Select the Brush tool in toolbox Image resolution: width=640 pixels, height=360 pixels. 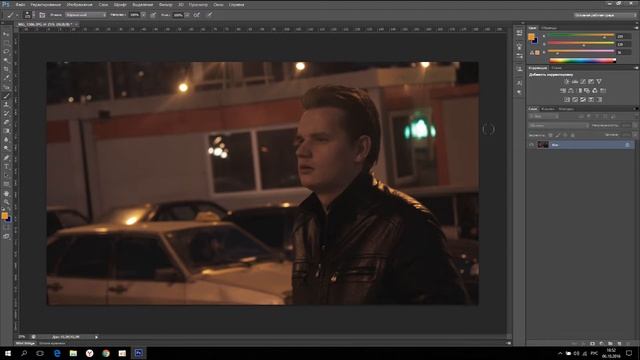[6, 96]
